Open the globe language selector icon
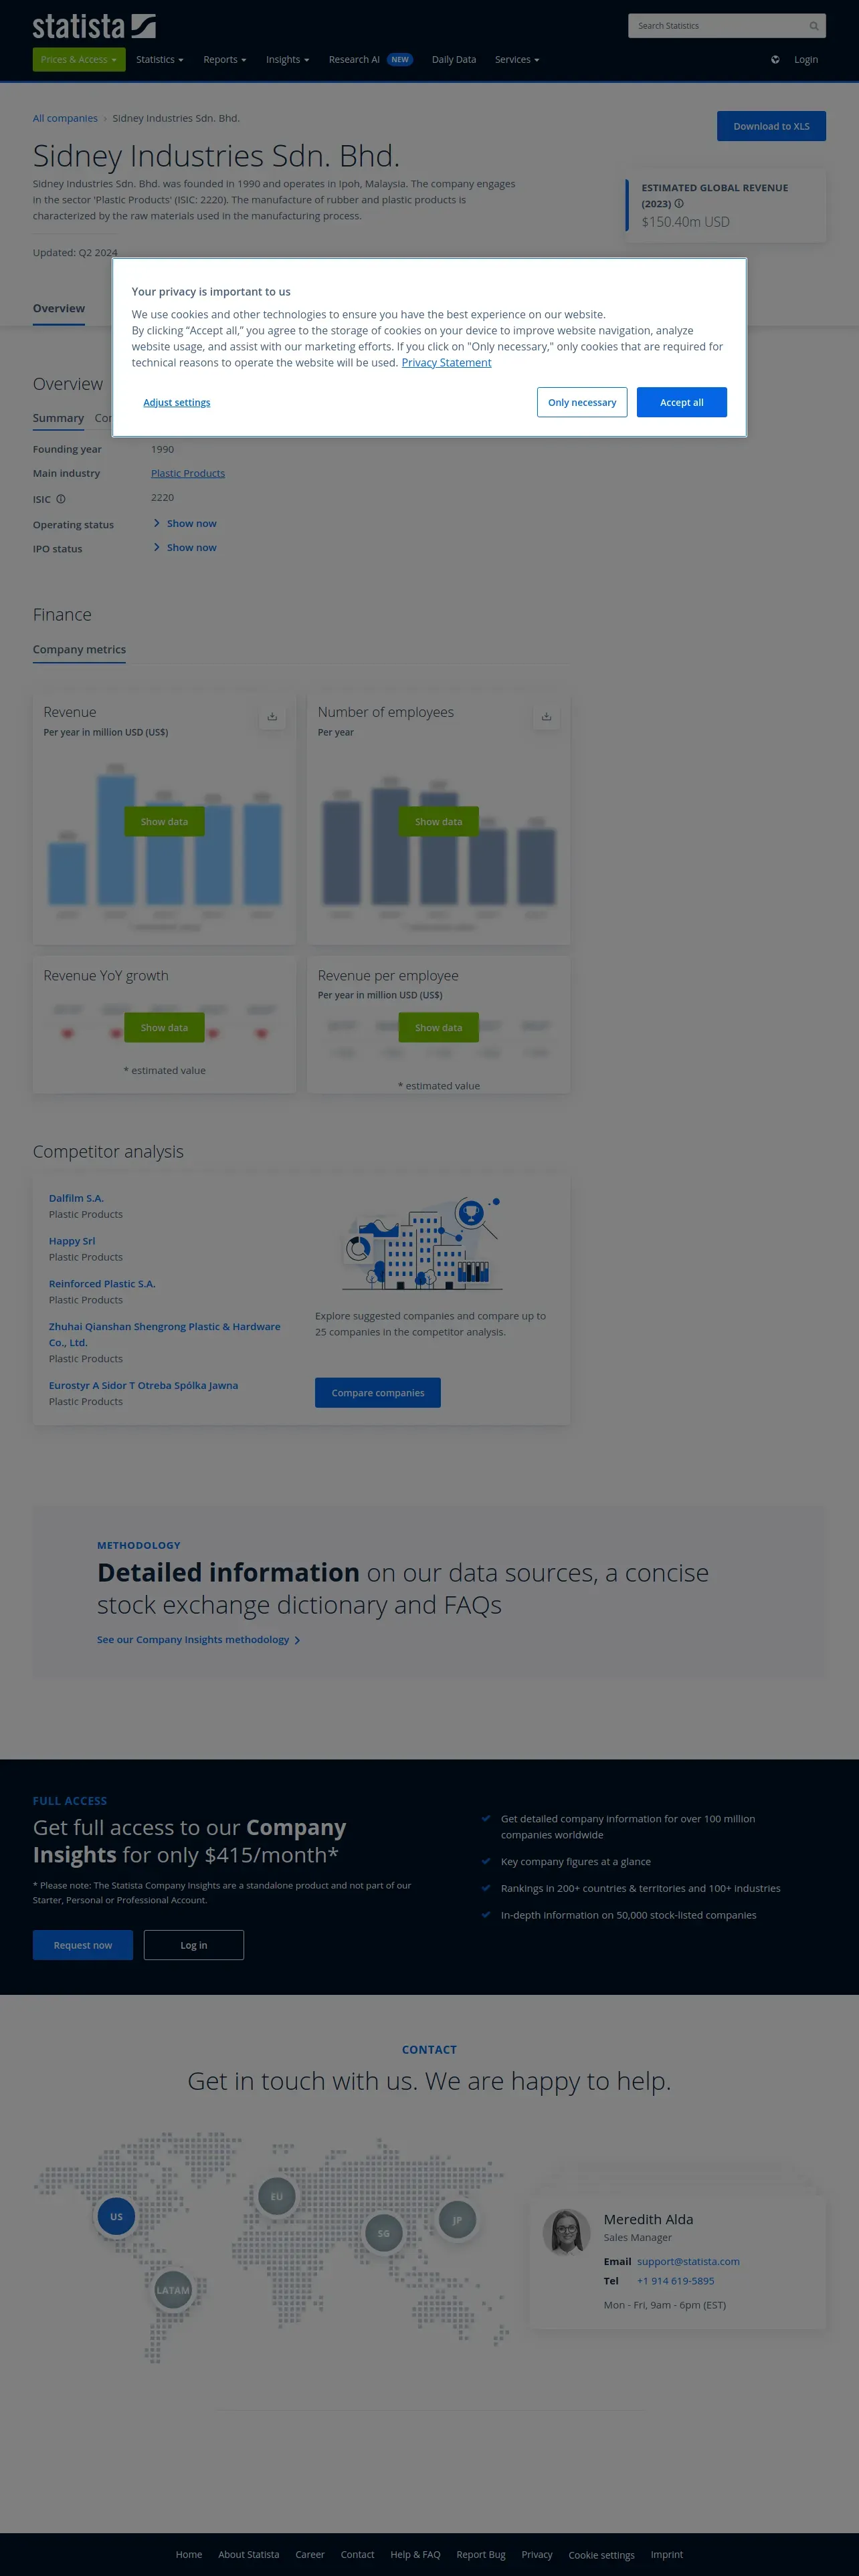The image size is (859, 2576). coord(775,60)
